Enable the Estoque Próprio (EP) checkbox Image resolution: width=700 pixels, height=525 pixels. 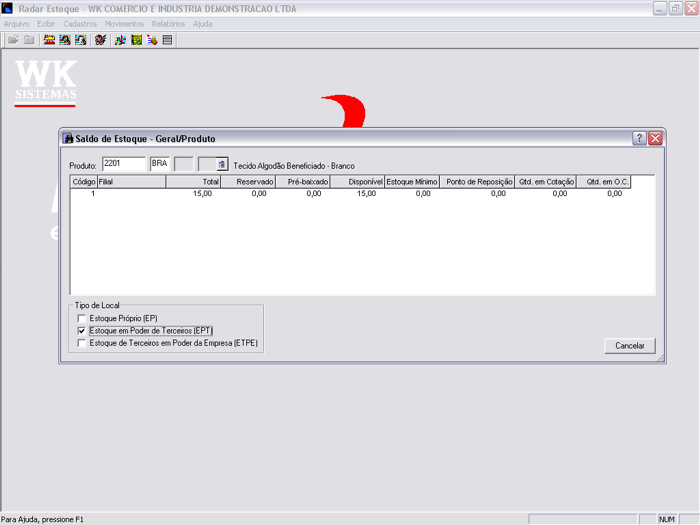coord(82,318)
